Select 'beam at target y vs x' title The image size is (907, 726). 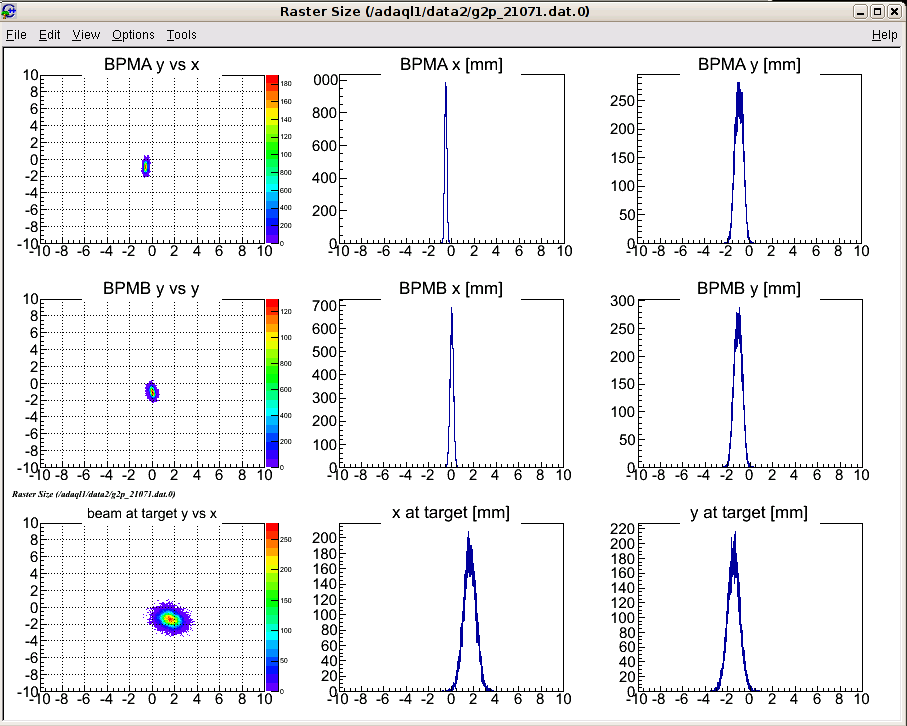(x=152, y=513)
